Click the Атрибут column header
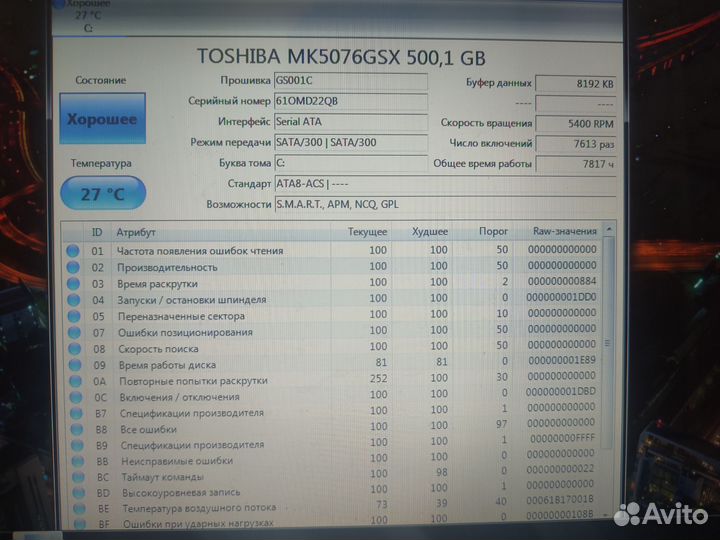Image resolution: width=720 pixels, height=540 pixels. pos(220,232)
